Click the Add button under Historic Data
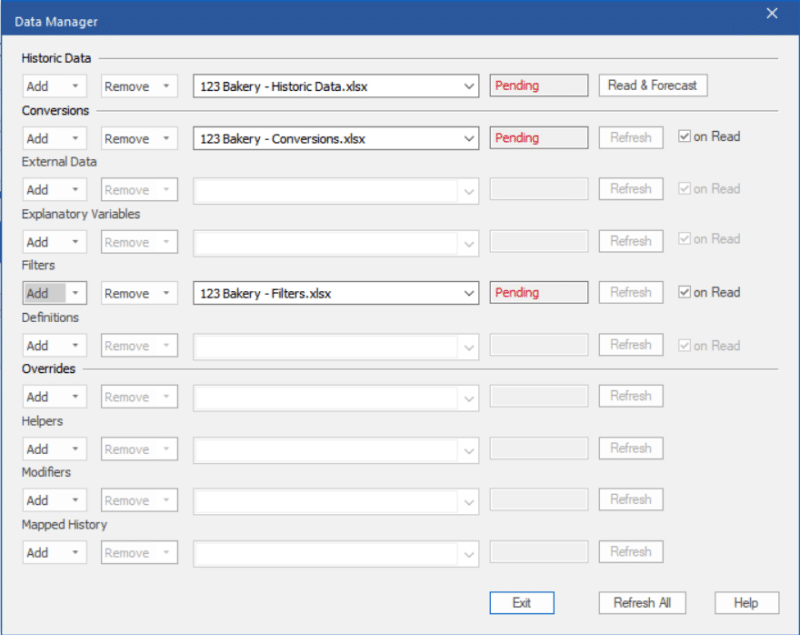 [40, 85]
